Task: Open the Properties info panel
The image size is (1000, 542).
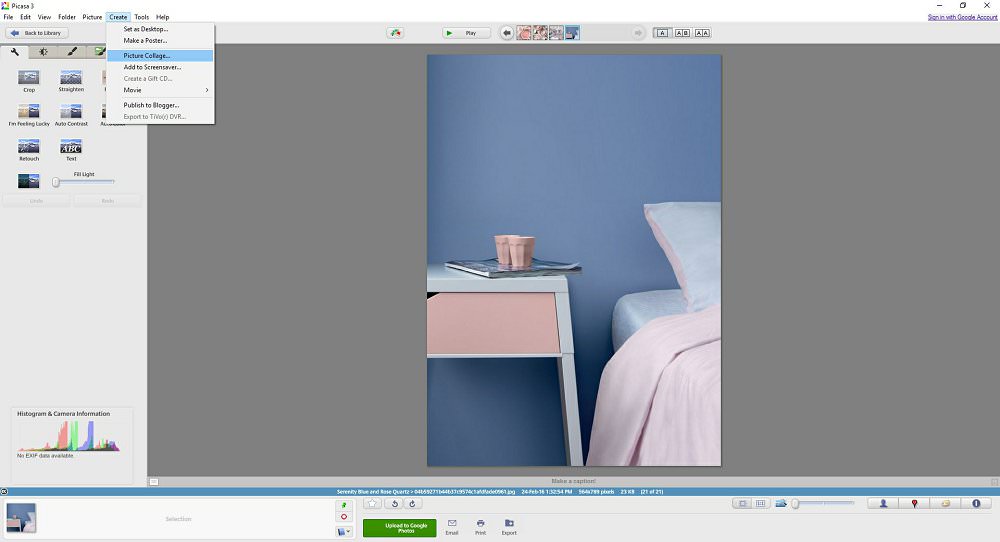Action: coord(976,504)
